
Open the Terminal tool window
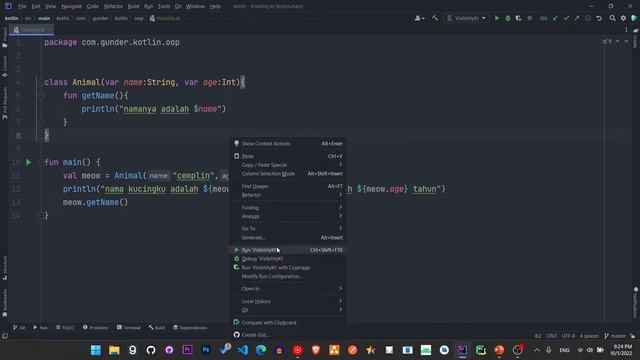[129, 328]
